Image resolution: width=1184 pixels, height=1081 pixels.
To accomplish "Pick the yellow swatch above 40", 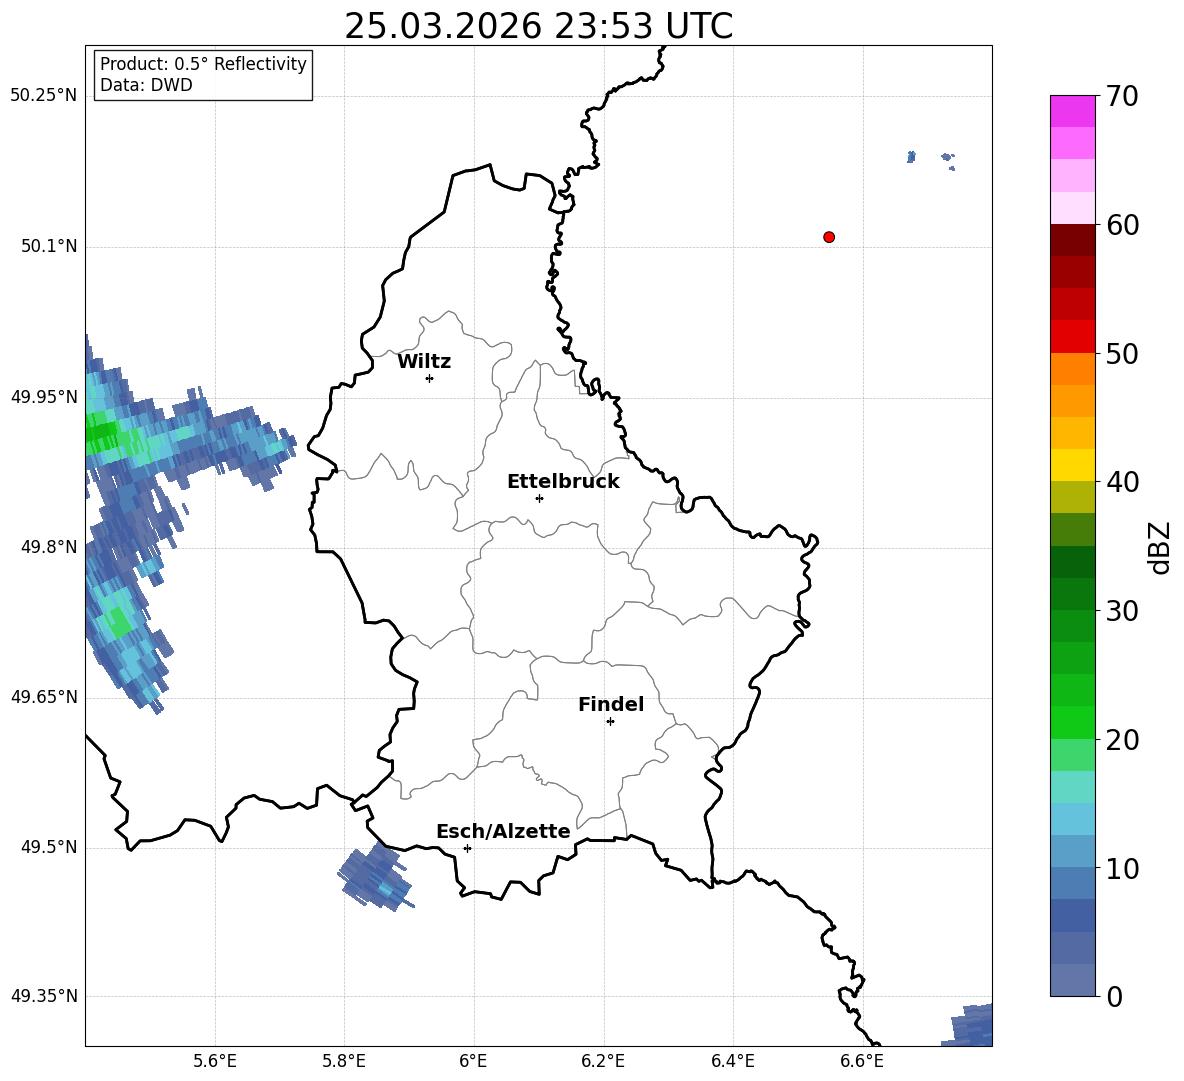I will coord(1072,465).
